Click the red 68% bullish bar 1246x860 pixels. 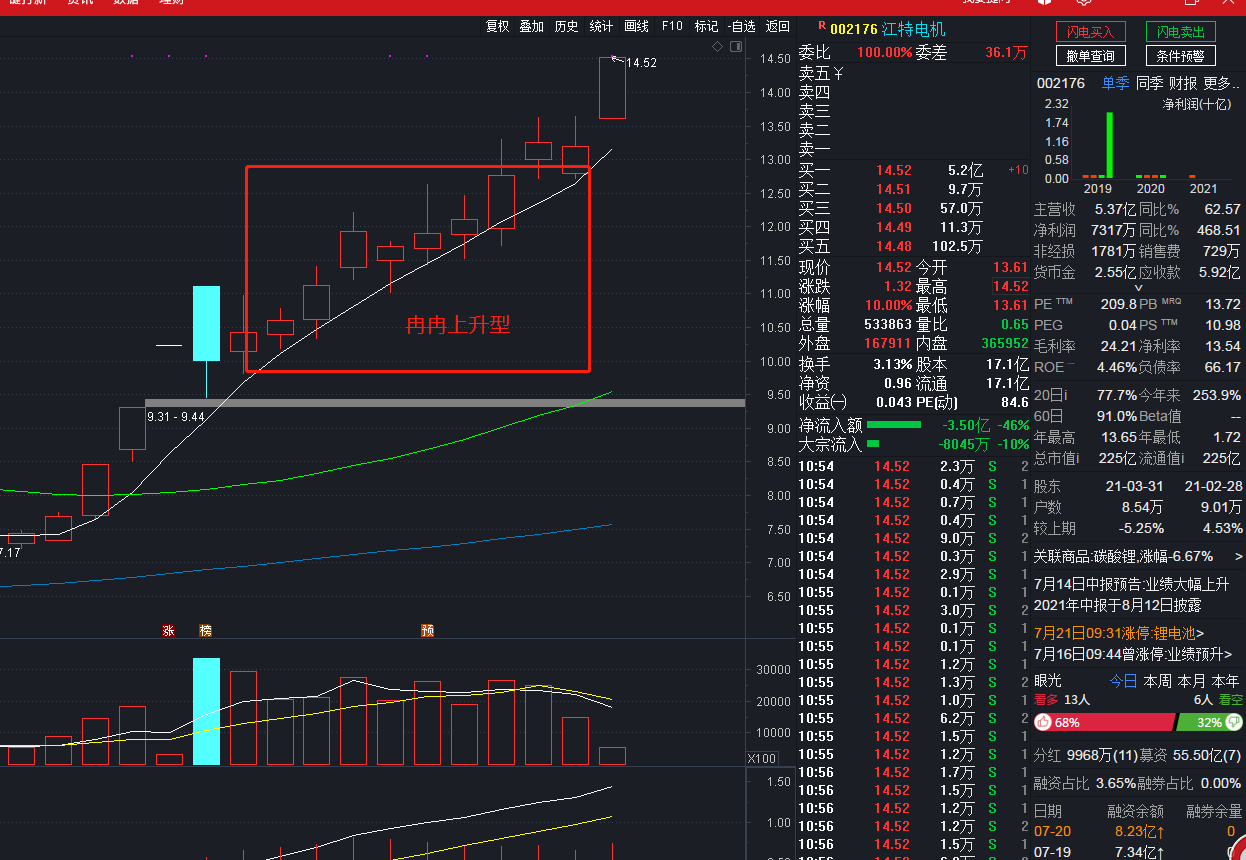[1103, 722]
